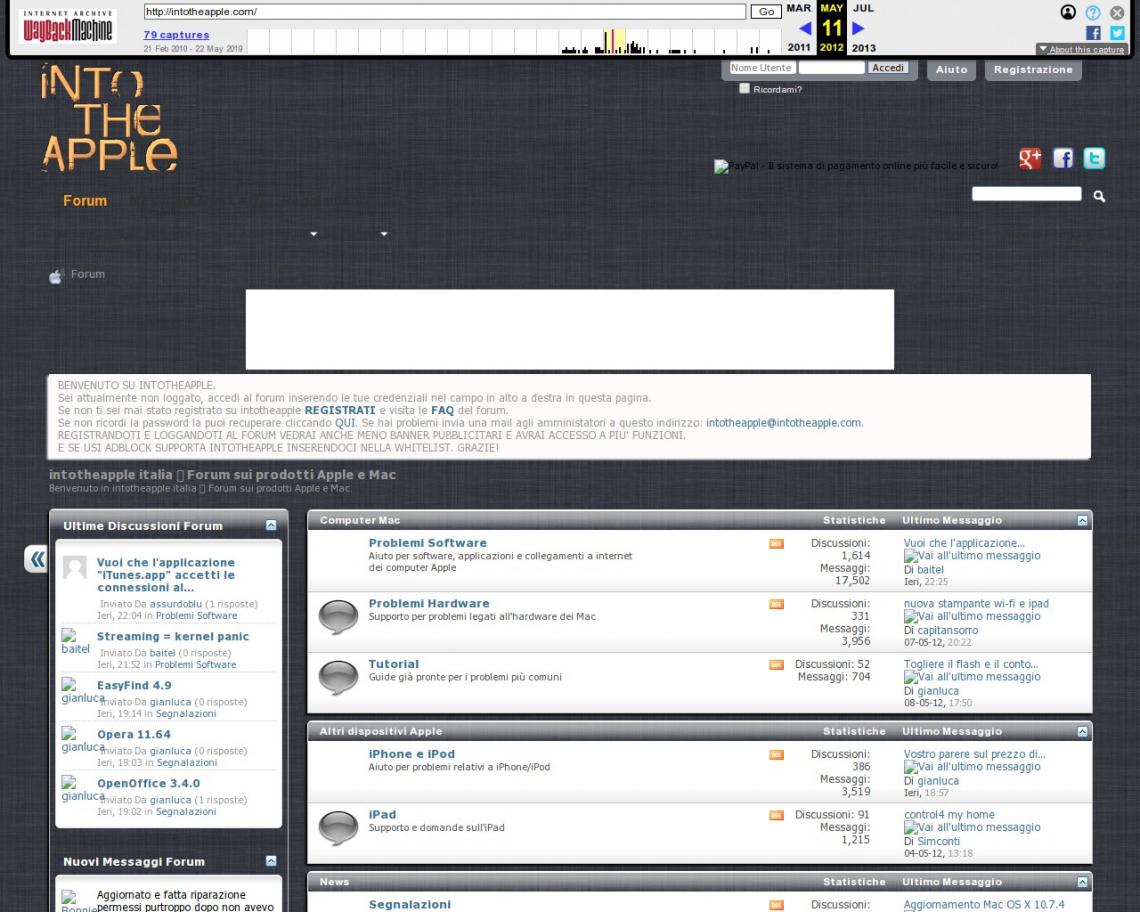Share capture on Facebook in Wayback toolbar
The image size is (1140, 912).
[1093, 33]
